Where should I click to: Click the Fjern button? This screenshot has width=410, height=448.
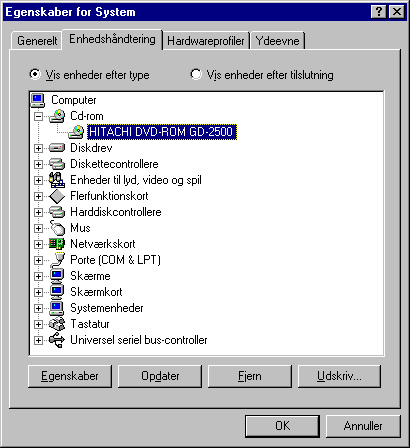[x=250, y=376]
